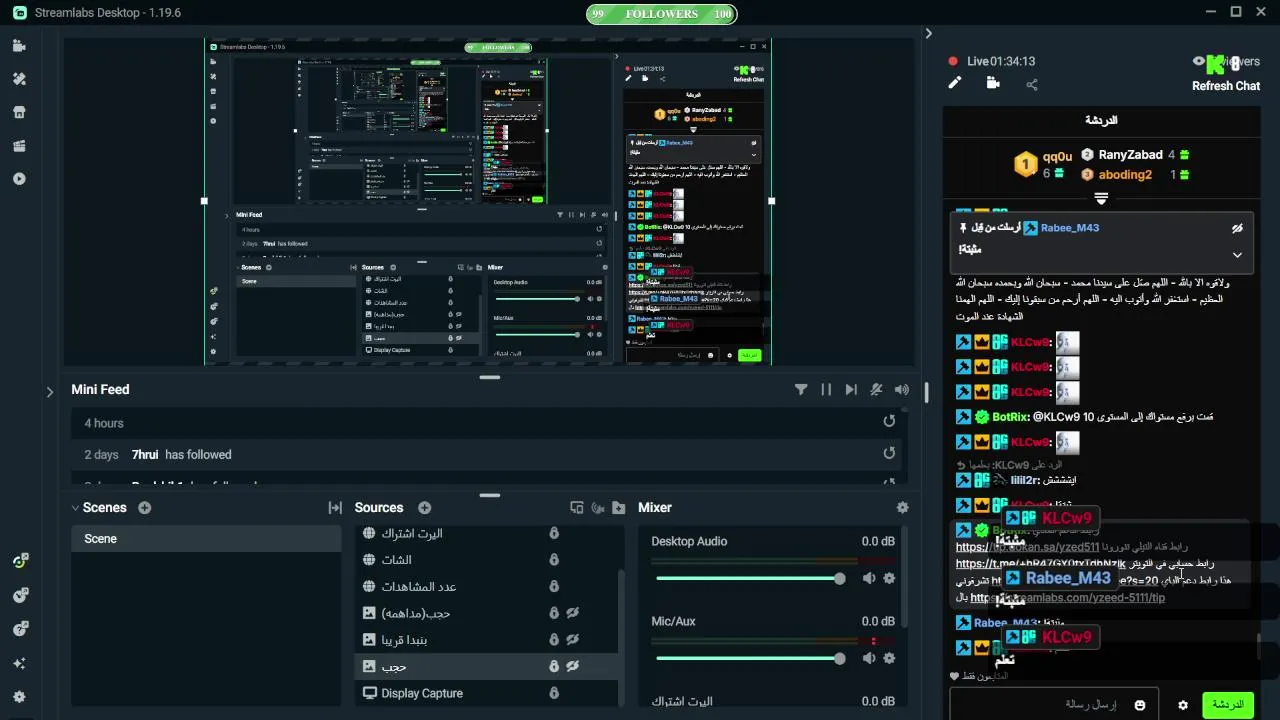Select the عدد المشاهدات source row
The height and width of the screenshot is (720, 1280).
click(x=487, y=586)
